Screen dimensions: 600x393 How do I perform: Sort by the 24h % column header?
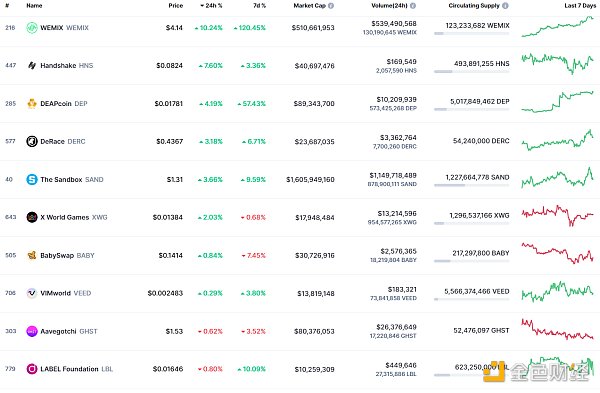click(x=211, y=6)
